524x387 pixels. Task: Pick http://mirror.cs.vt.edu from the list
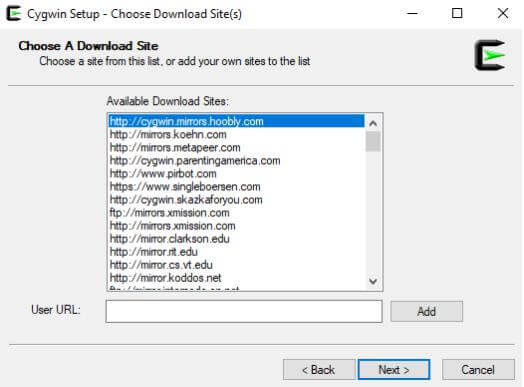point(237,265)
